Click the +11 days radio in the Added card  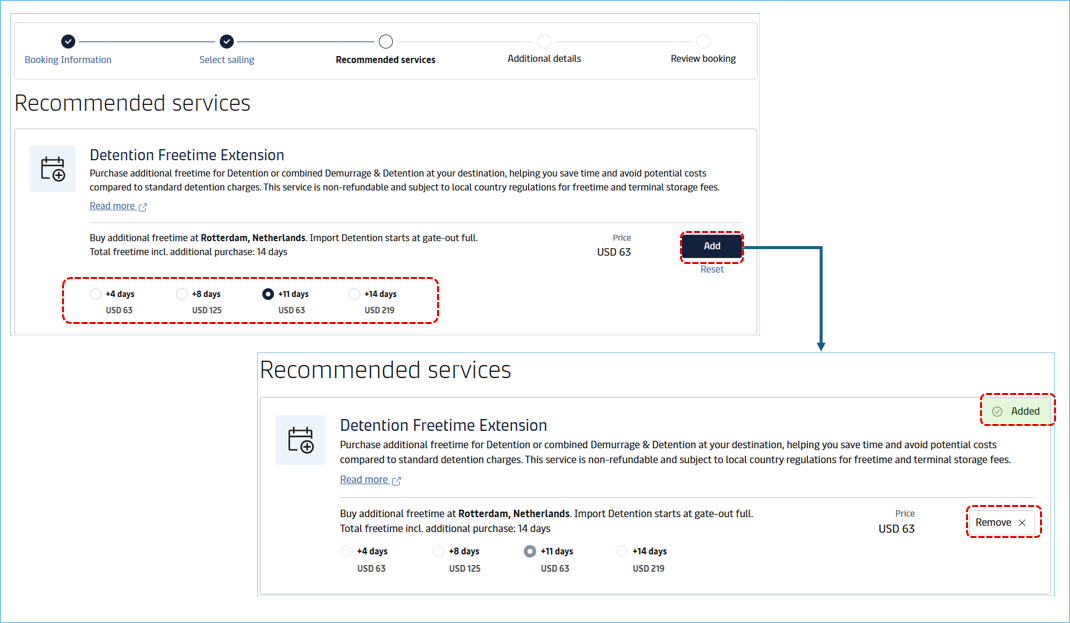(x=530, y=551)
